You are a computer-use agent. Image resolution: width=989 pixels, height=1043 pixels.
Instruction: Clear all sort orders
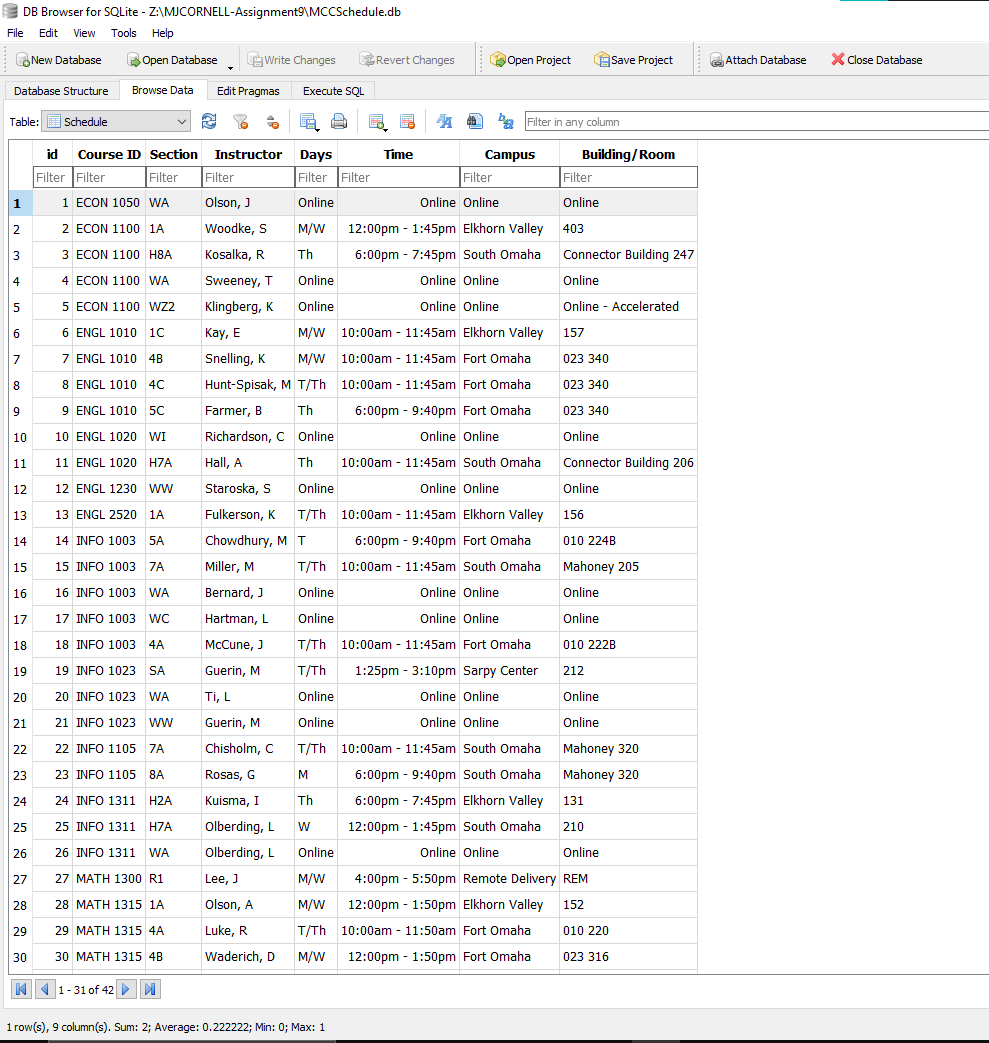(x=272, y=121)
